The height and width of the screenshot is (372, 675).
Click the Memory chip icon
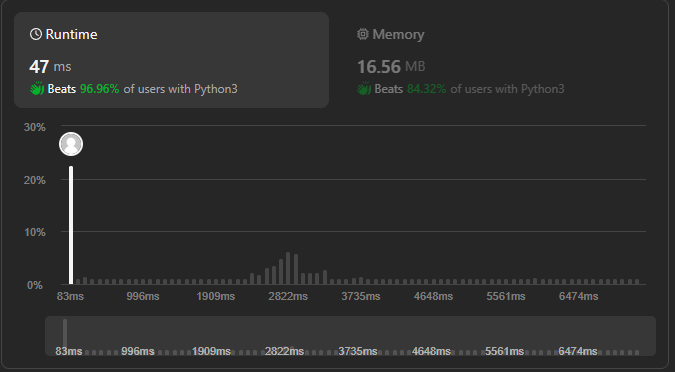click(363, 34)
